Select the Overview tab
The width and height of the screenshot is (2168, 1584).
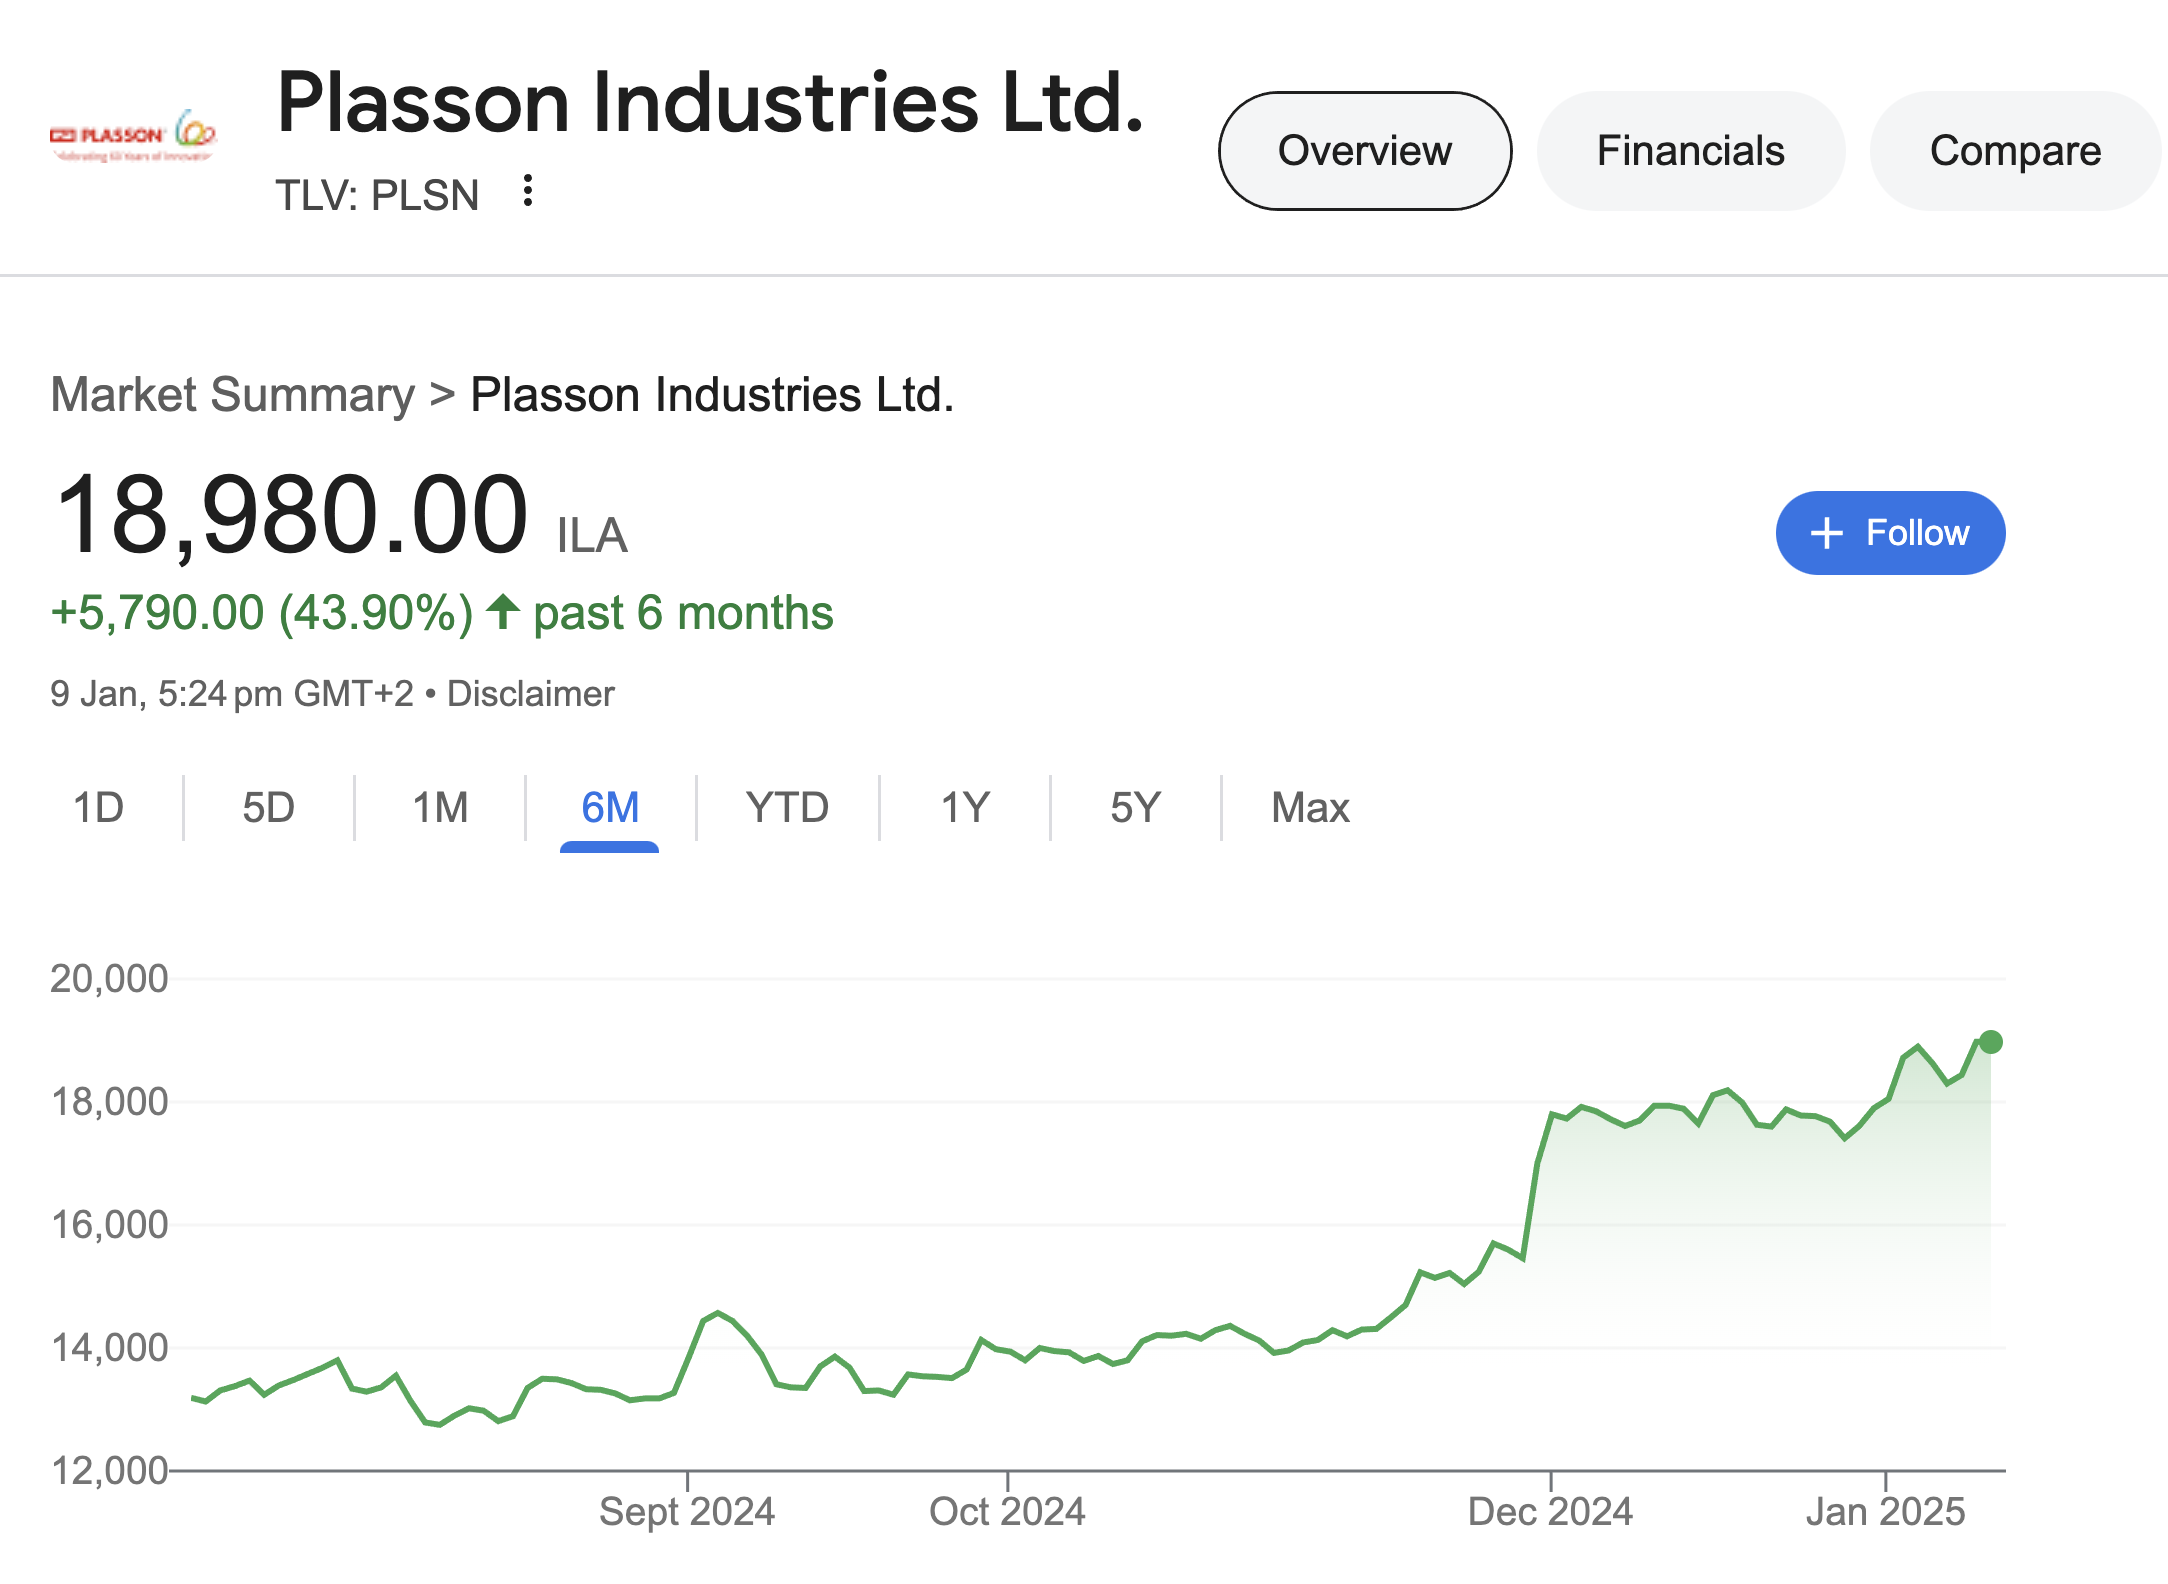point(1365,151)
